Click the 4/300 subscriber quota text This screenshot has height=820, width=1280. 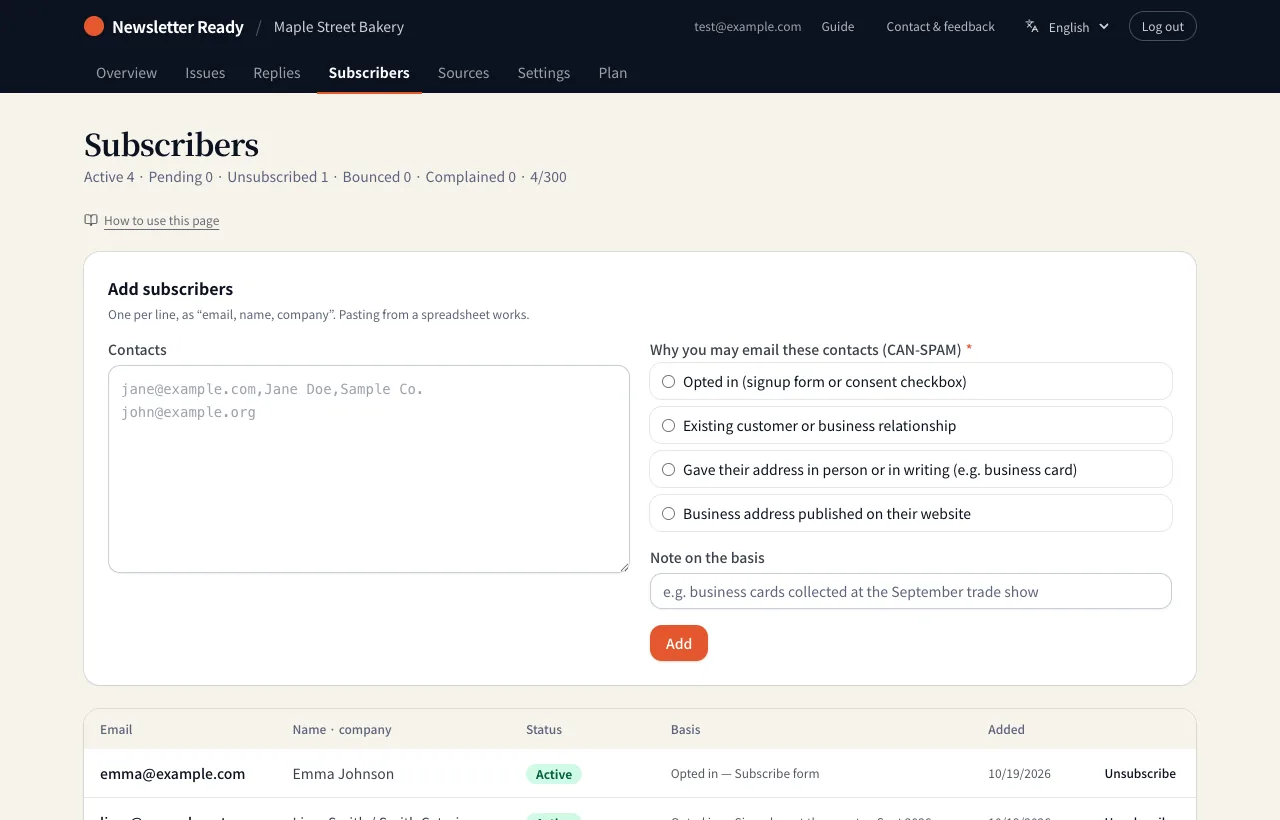(548, 177)
